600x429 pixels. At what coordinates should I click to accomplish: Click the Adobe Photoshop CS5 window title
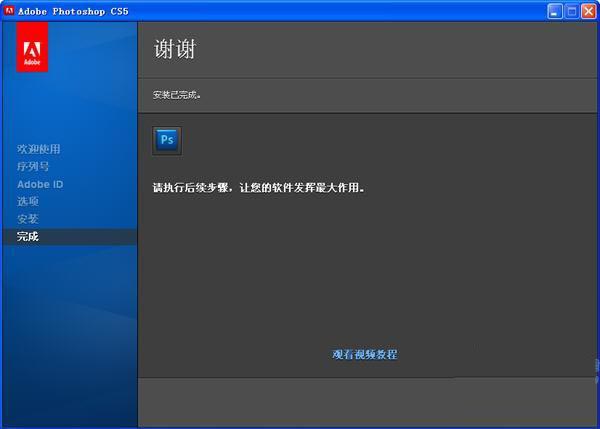(73, 11)
